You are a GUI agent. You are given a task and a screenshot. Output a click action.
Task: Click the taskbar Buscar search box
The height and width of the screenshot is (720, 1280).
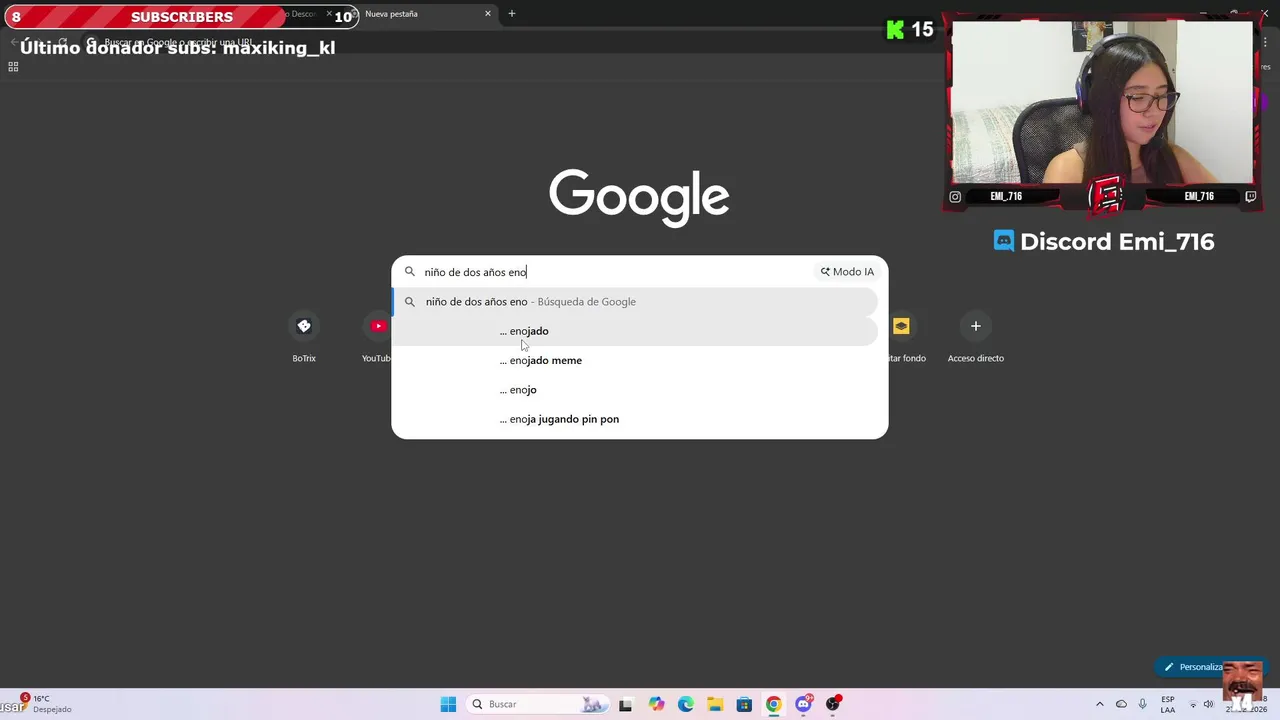538,704
